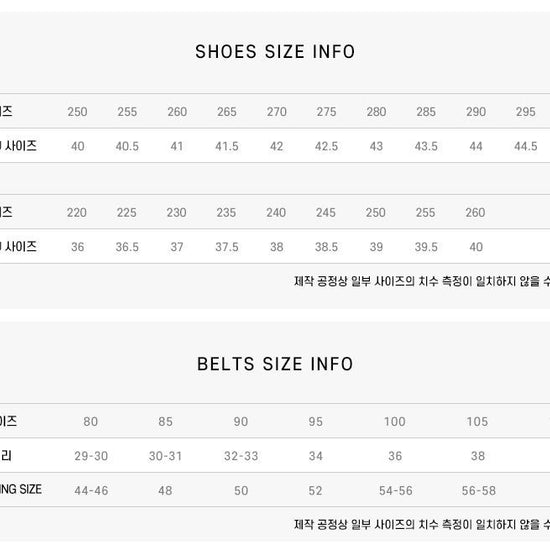Click EU size 44.5 cell
The height and width of the screenshot is (550, 550).
coord(525,146)
